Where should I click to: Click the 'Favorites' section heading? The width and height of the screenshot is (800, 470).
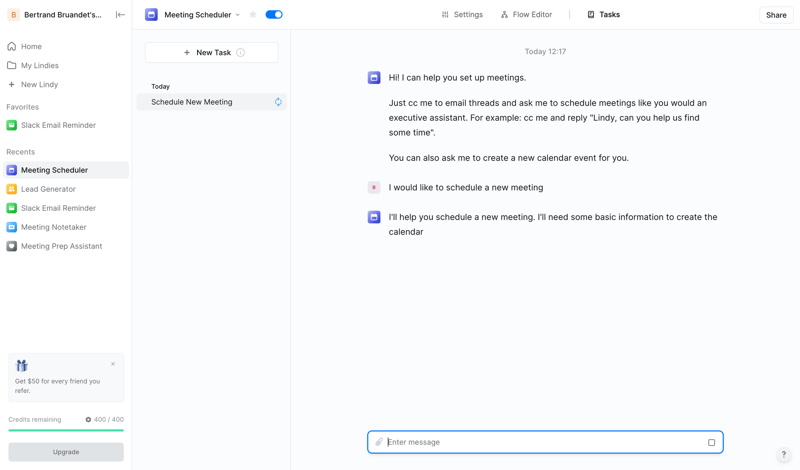coord(22,107)
